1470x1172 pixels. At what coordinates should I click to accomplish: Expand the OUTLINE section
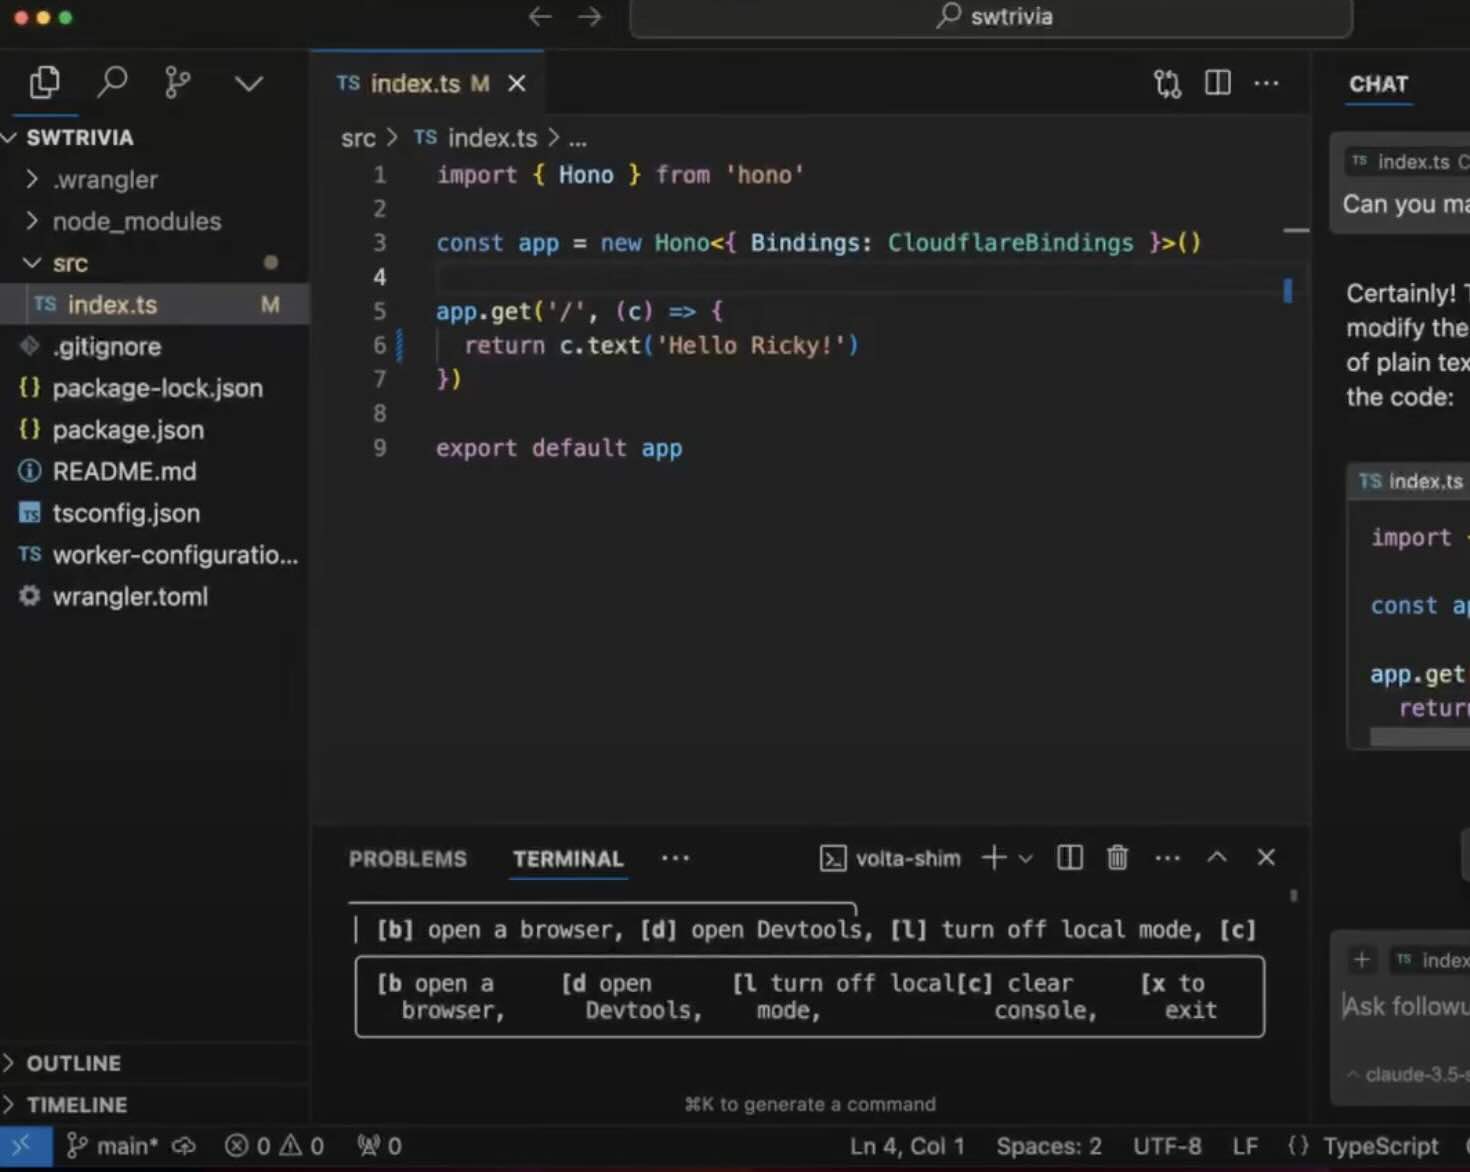click(x=73, y=1063)
